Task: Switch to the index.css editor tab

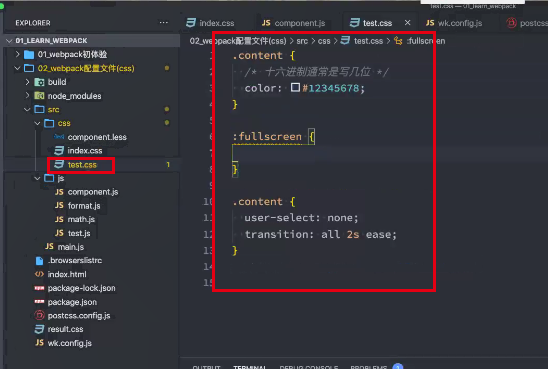Action: pos(210,23)
